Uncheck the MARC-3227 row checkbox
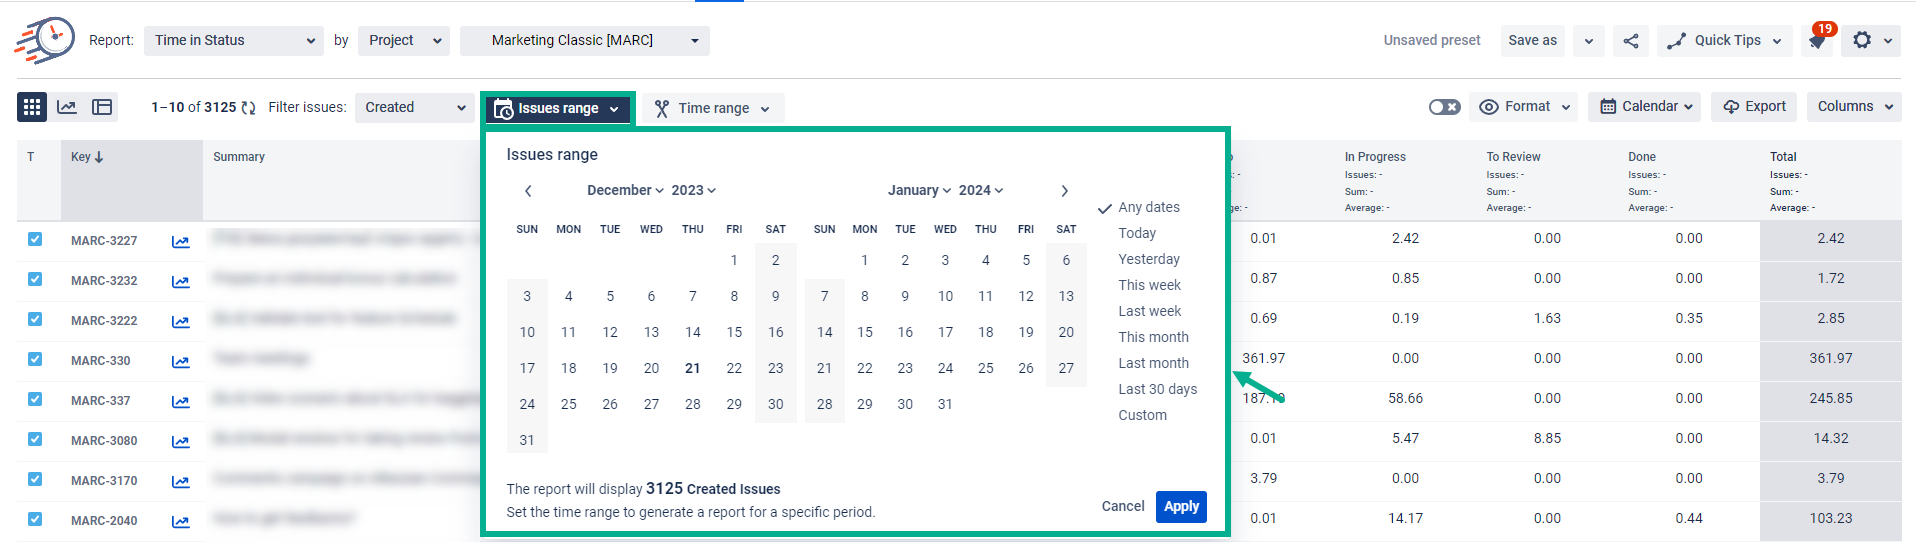Viewport: 1916px width, 542px height. [x=35, y=239]
